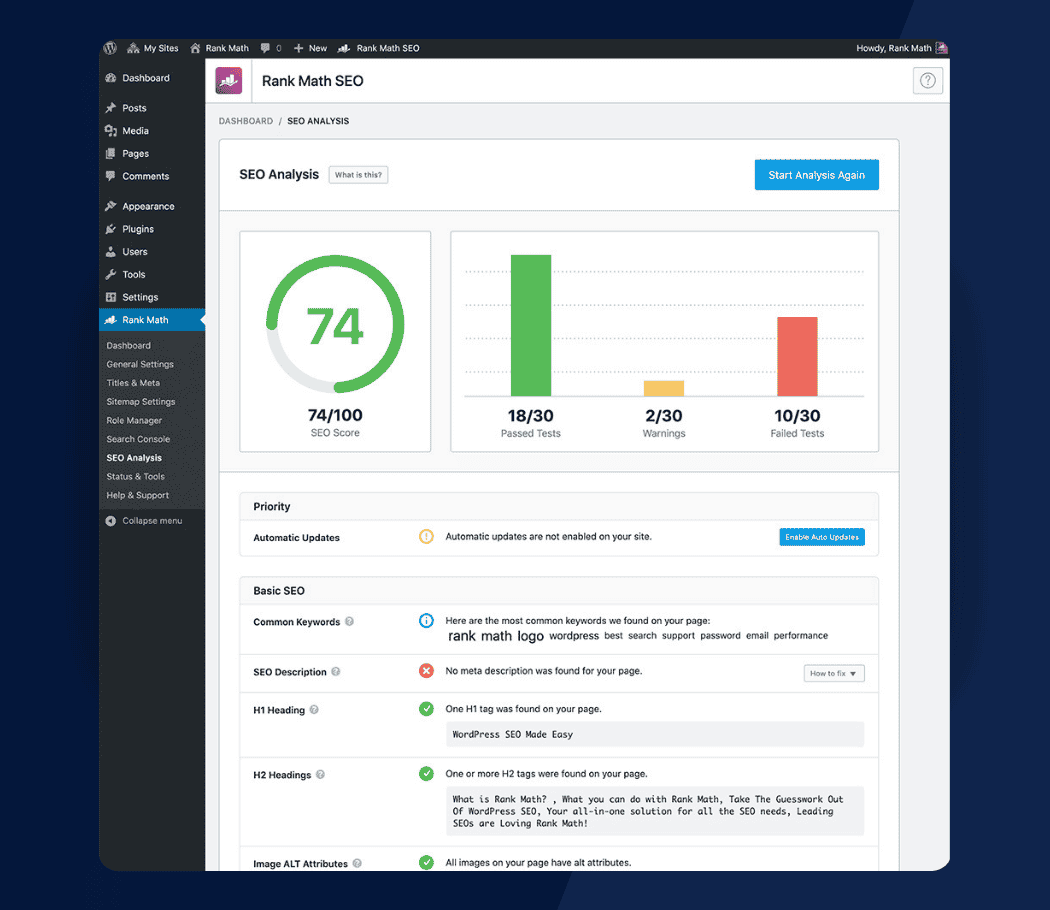Screen dimensions: 1050x910
Task: Expand the How to fix dropdown
Action: click(834, 674)
